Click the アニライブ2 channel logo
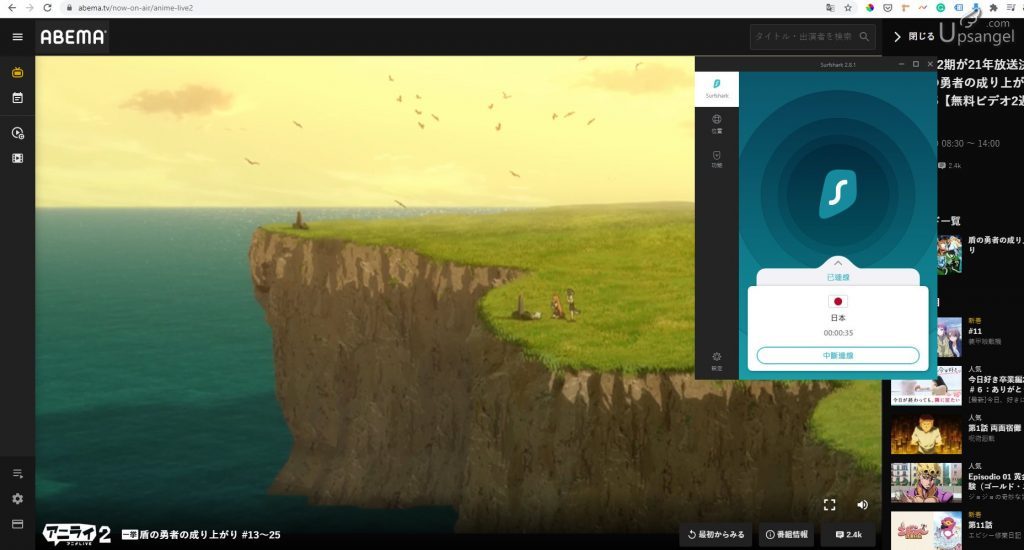 [x=76, y=534]
